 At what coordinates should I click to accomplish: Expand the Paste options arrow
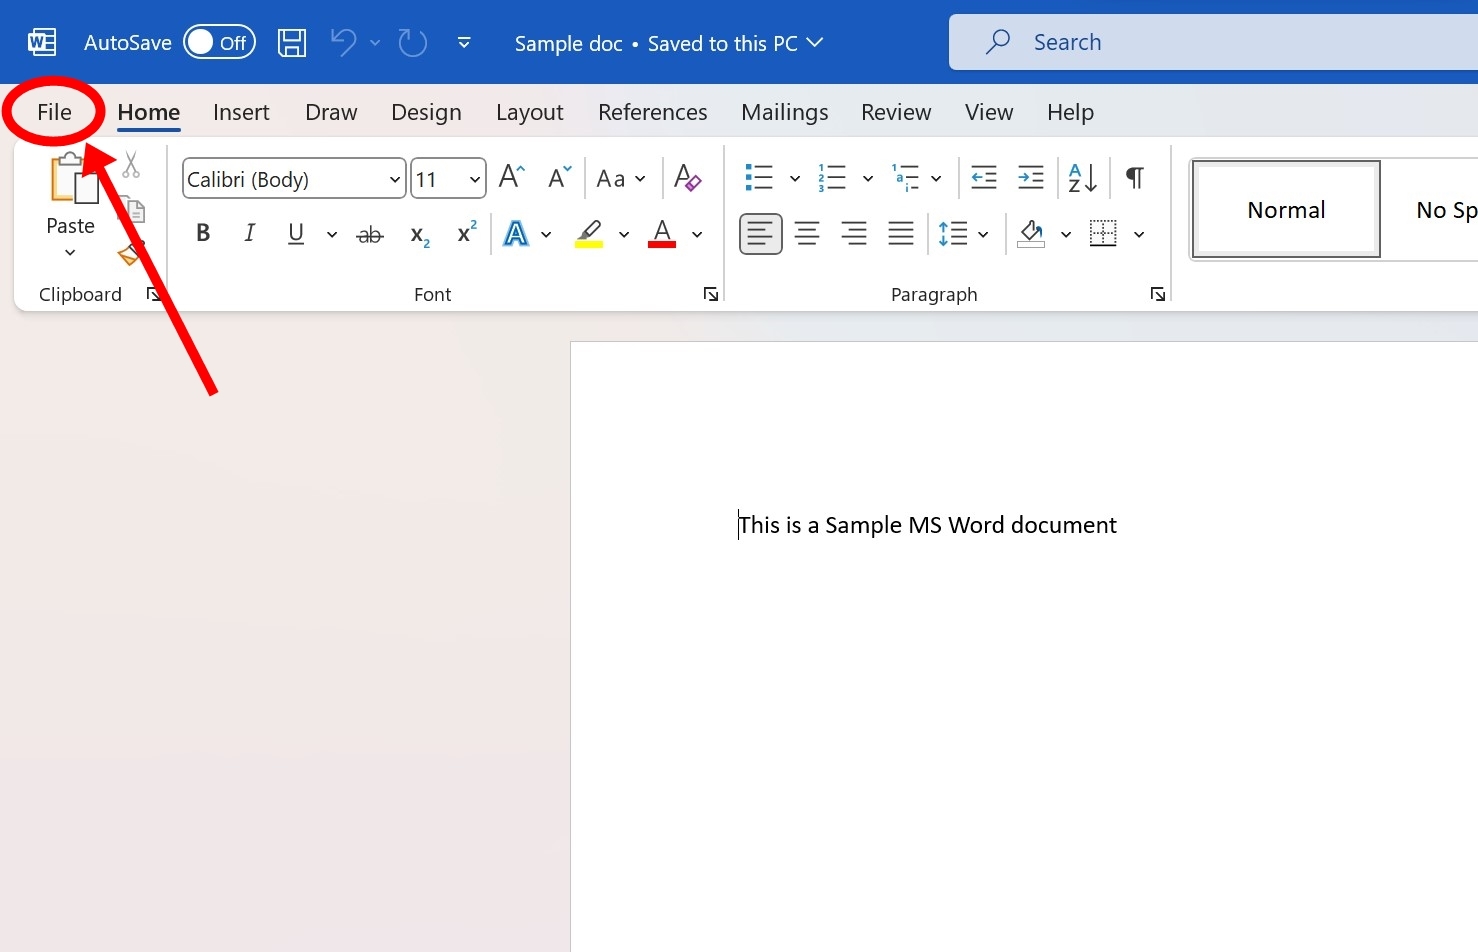click(70, 253)
